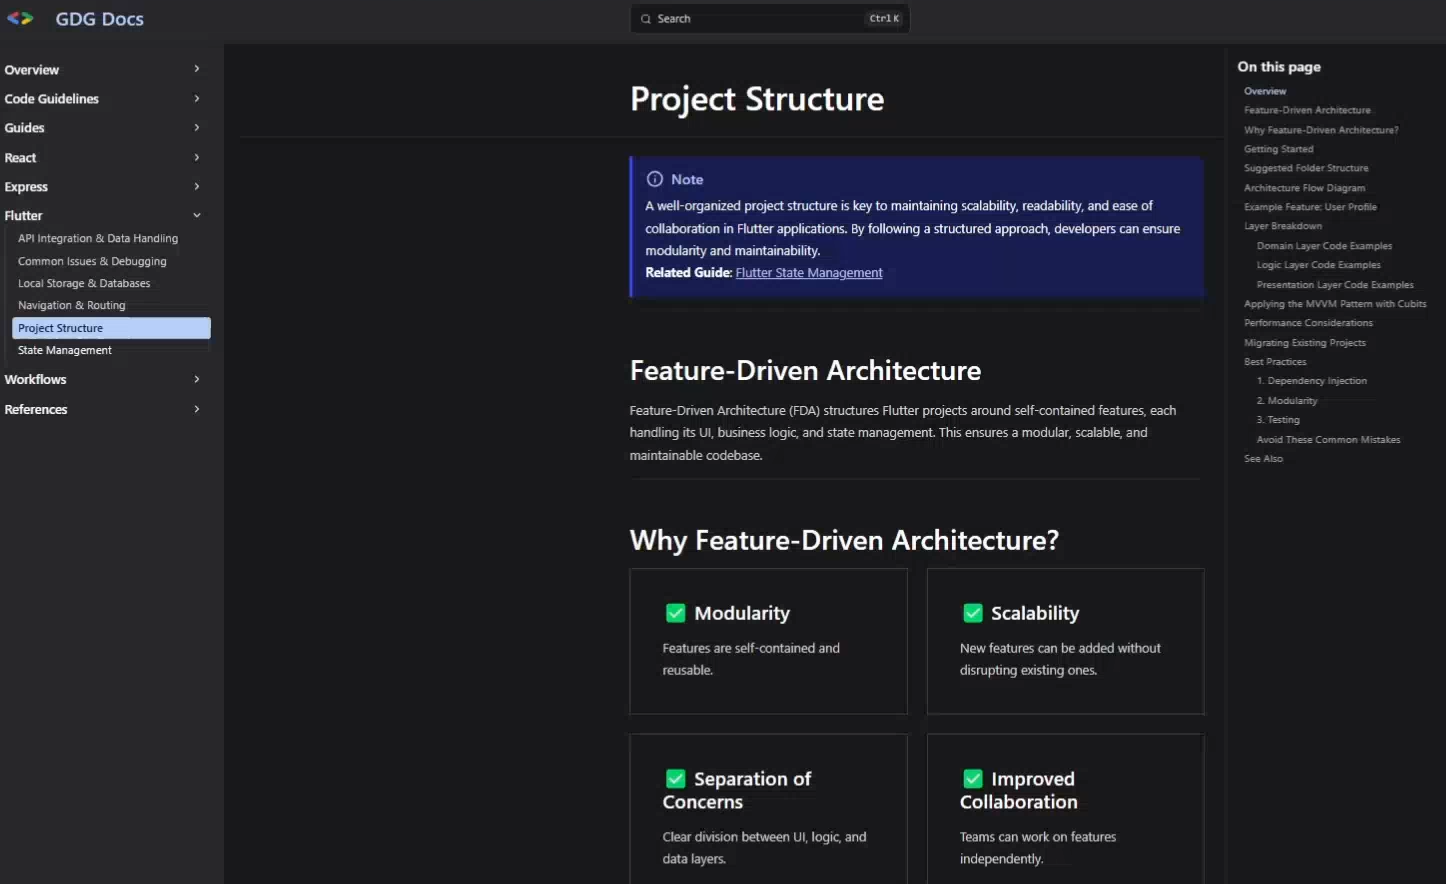Expand the Express section chevron
The image size is (1446, 884).
pyautogui.click(x=197, y=187)
